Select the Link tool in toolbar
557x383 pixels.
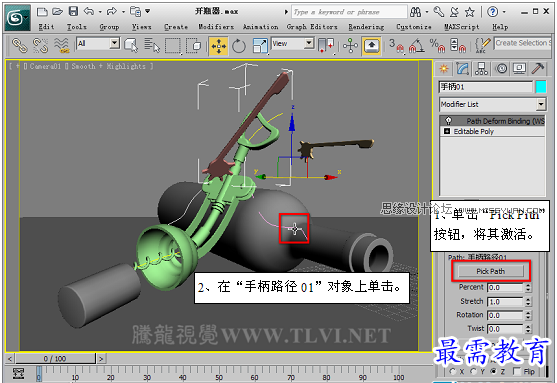click(x=20, y=45)
